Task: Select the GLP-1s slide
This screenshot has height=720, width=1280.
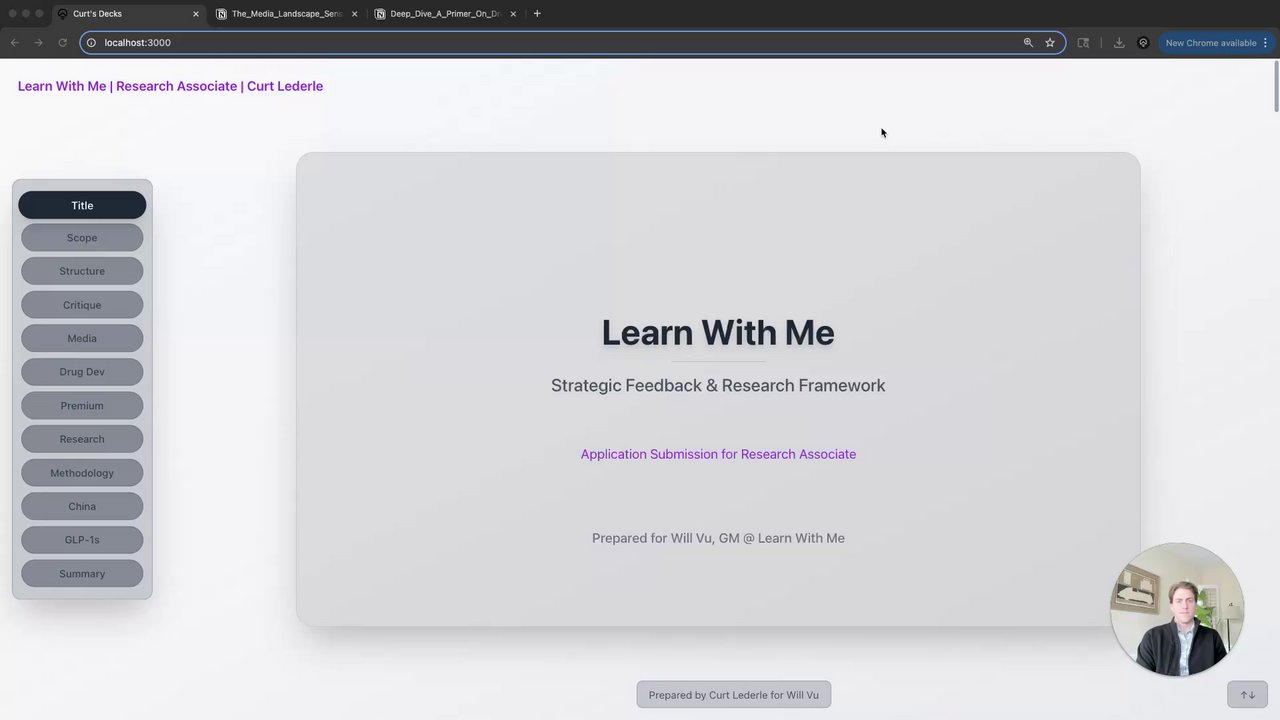Action: pyautogui.click(x=82, y=540)
